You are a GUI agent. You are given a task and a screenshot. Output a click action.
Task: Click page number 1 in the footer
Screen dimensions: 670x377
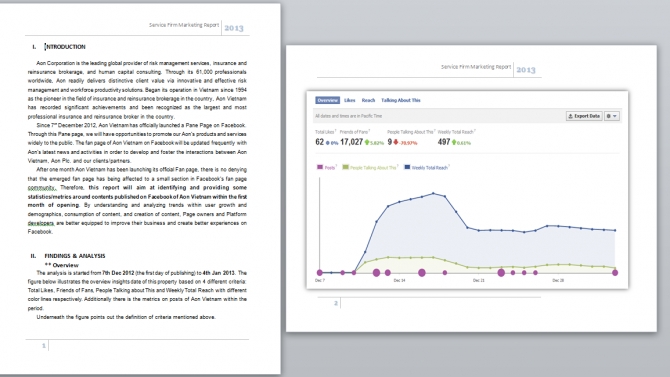(x=44, y=345)
